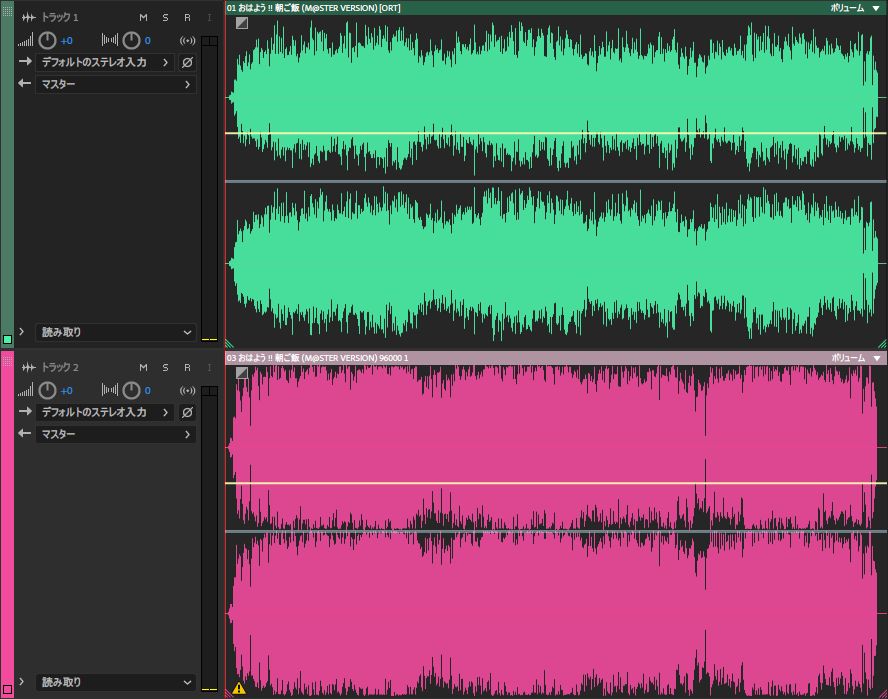The height and width of the screenshot is (699, 888).
Task: Arm Track 1 for recording with R
Action: click(187, 18)
